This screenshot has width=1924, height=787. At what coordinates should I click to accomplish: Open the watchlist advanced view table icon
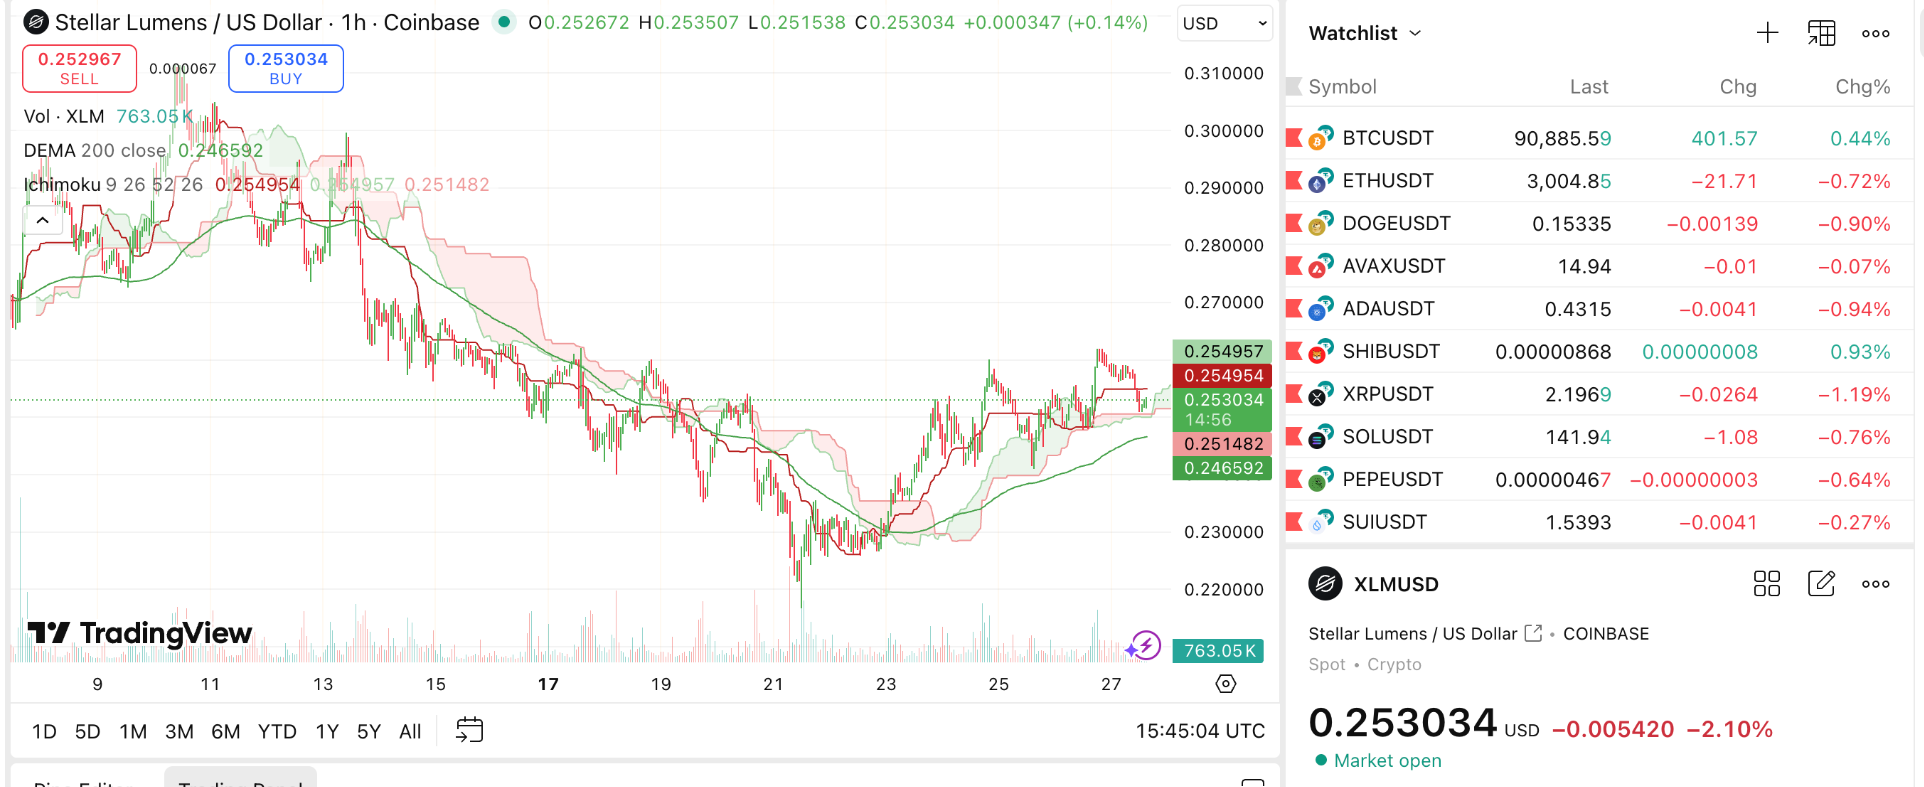point(1821,33)
